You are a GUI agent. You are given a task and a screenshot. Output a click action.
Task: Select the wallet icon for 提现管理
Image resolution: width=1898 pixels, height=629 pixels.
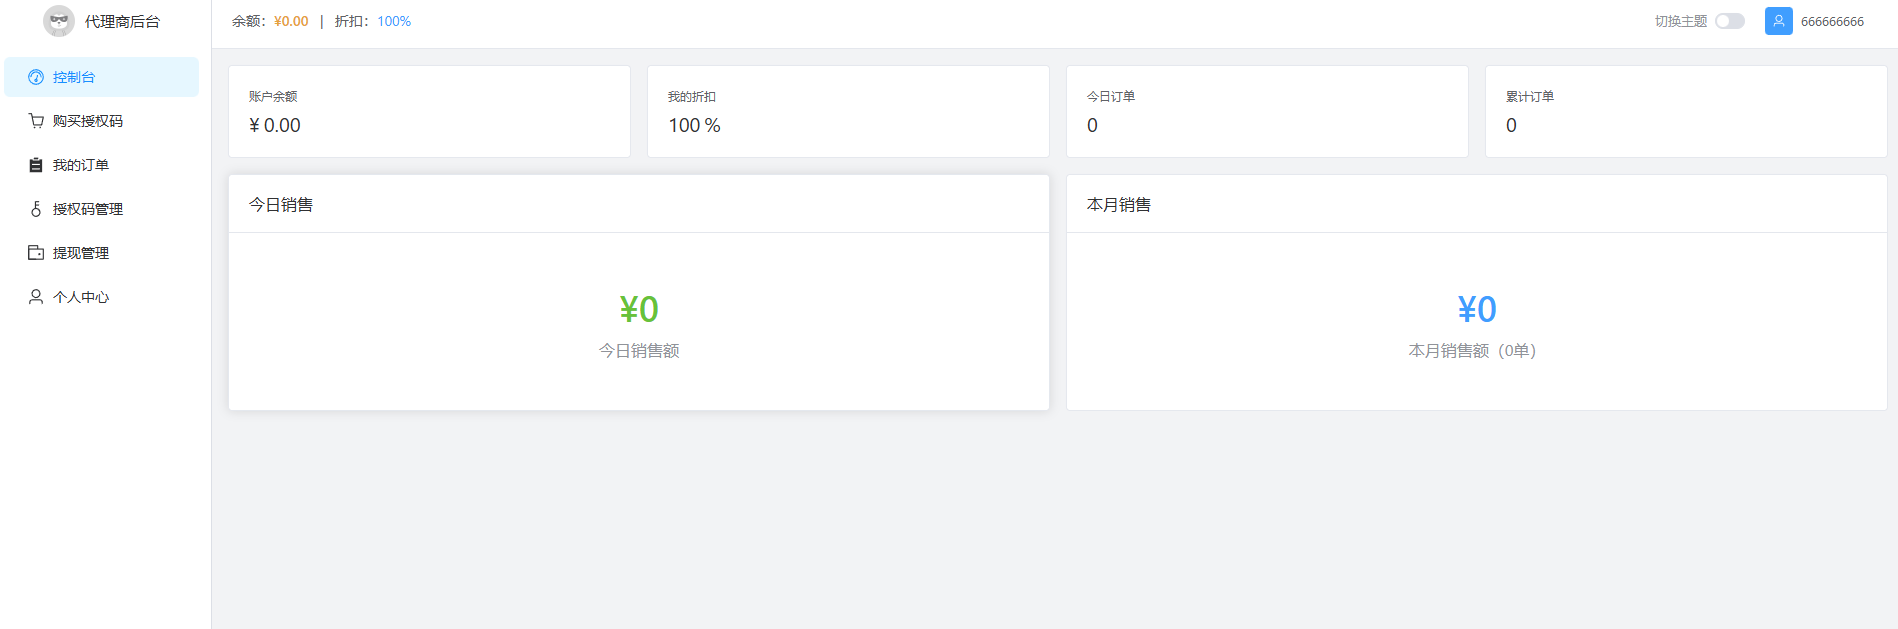[34, 252]
